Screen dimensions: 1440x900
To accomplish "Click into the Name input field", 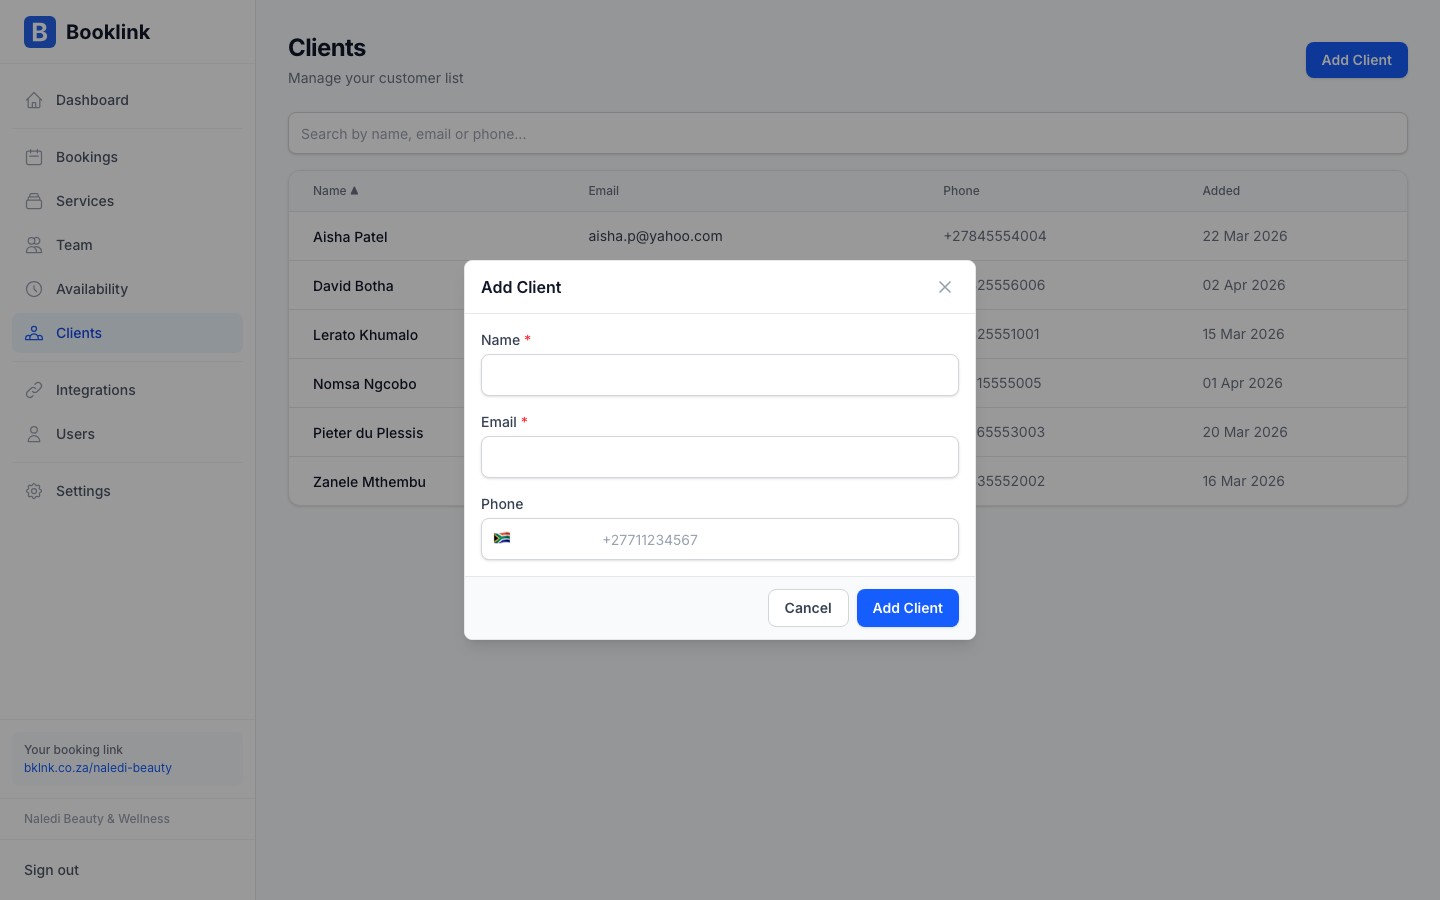I will click(x=719, y=375).
